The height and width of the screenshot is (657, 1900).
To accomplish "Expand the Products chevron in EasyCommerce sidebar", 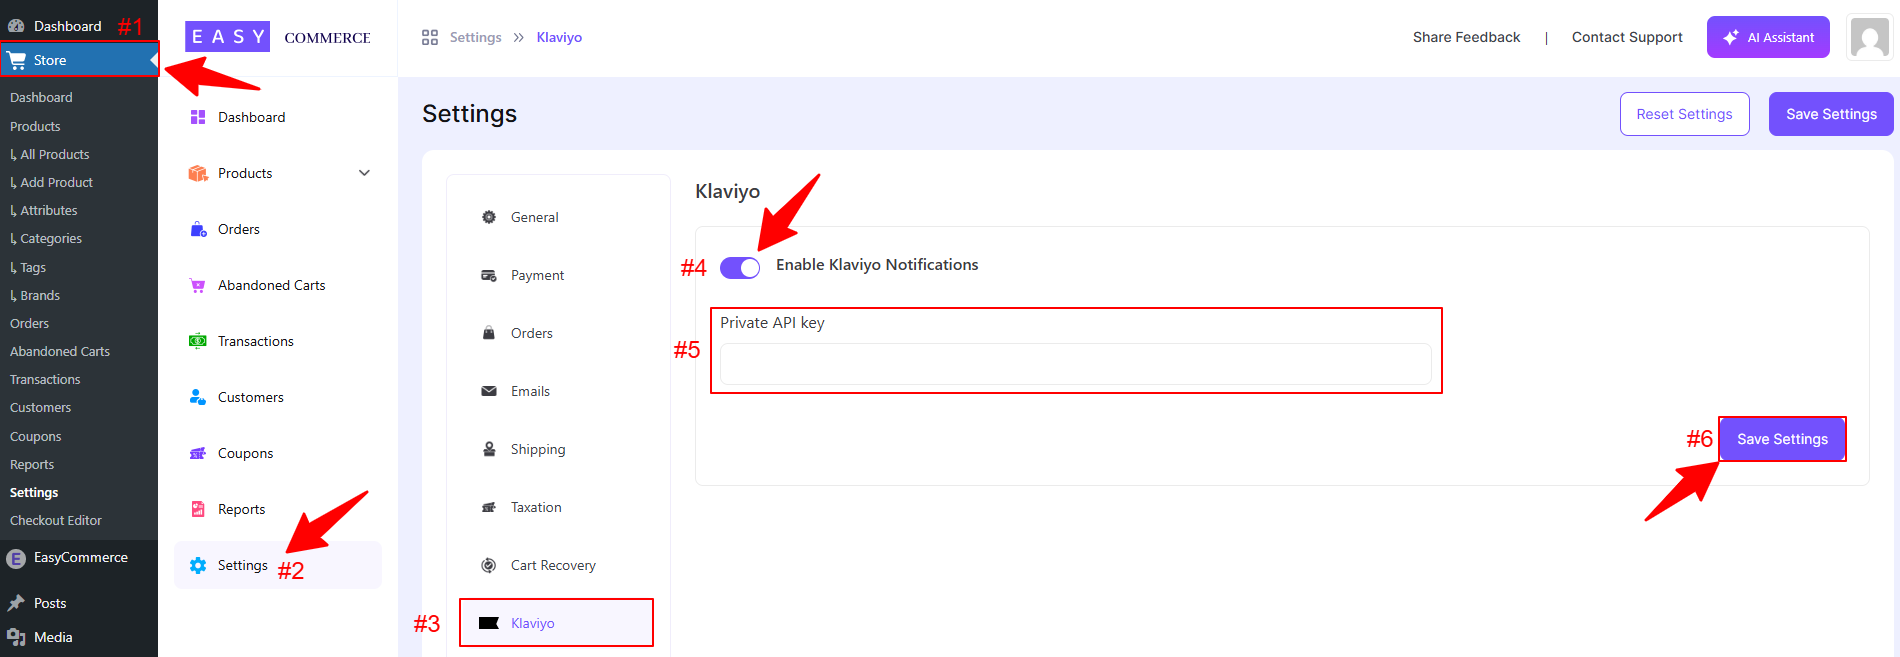I will click(x=364, y=173).
